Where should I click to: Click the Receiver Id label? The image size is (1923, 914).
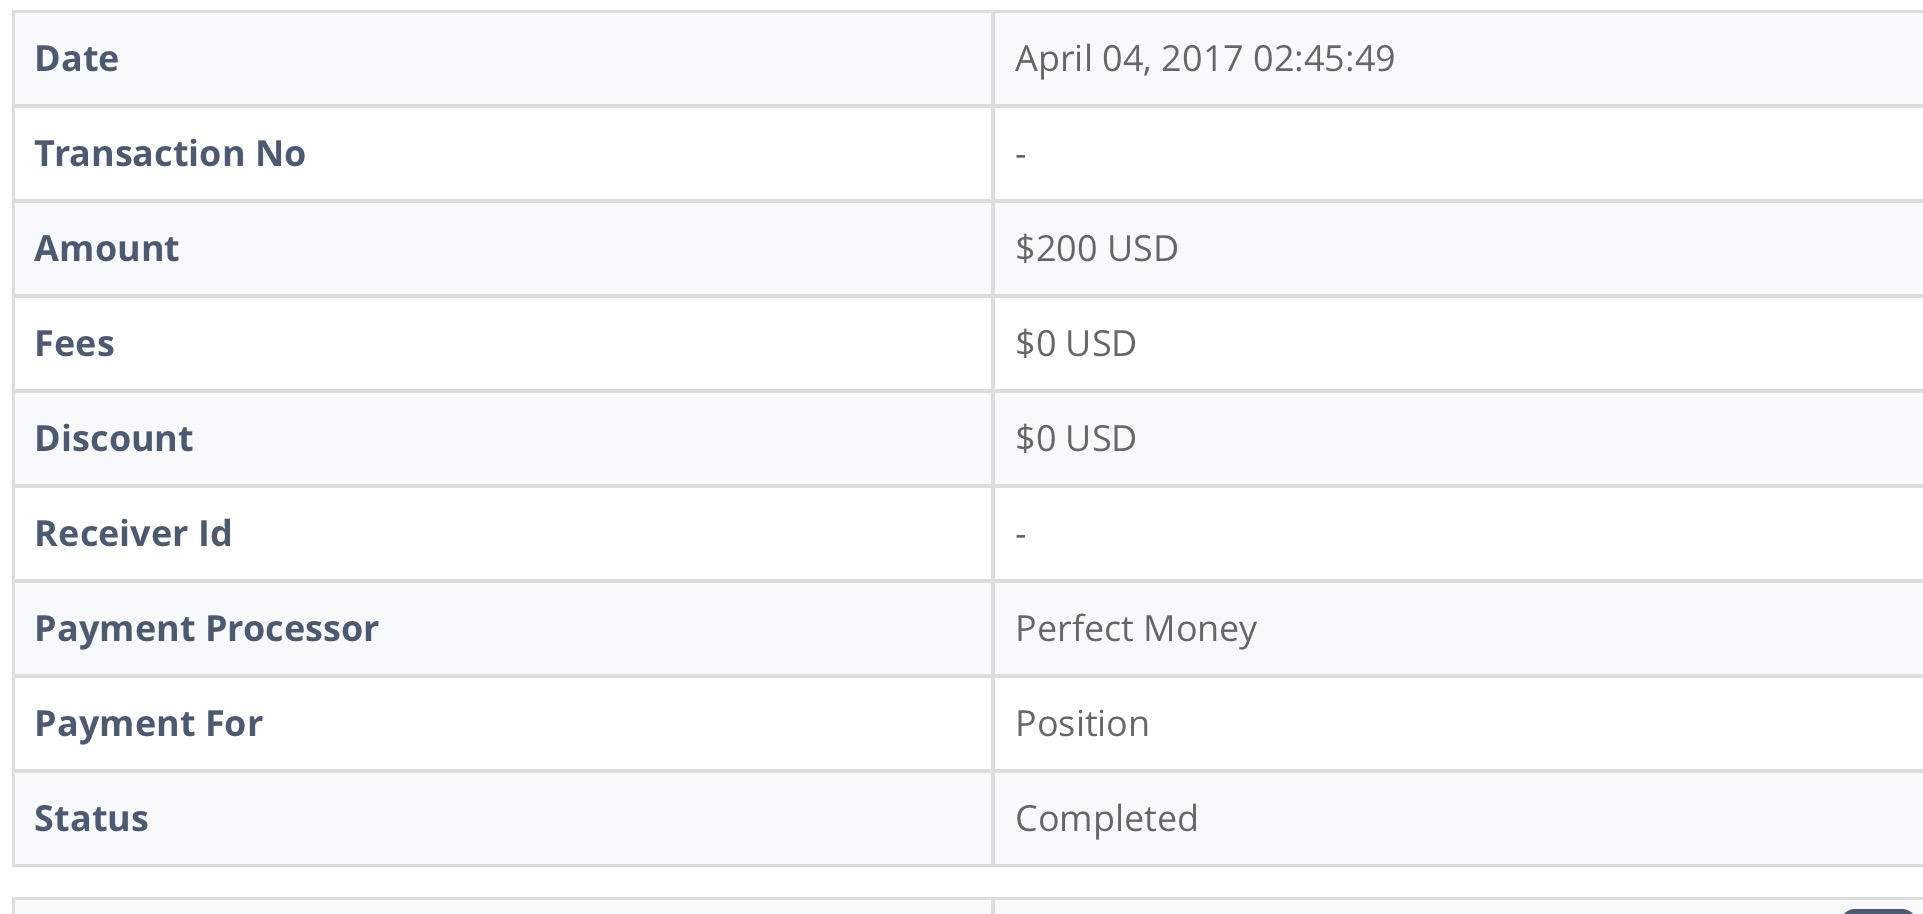133,534
